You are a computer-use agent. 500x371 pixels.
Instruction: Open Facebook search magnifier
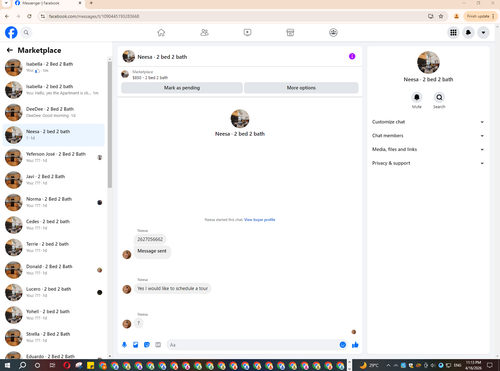pos(26,33)
